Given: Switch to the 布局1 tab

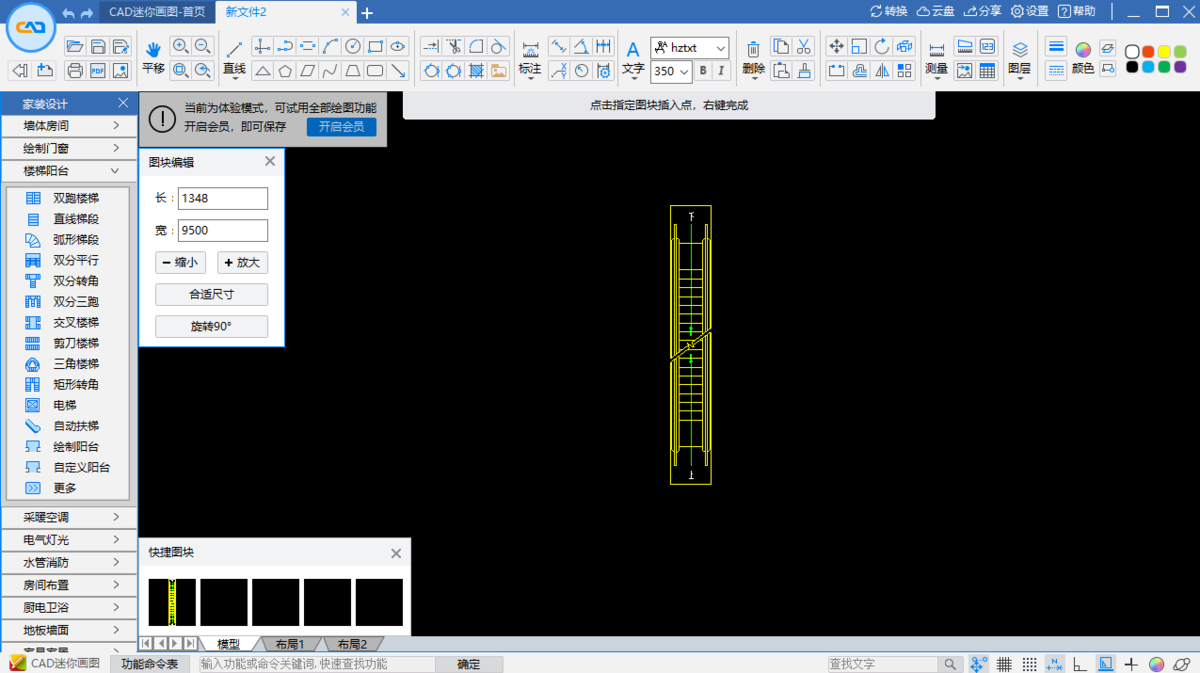Looking at the screenshot, I should (290, 644).
